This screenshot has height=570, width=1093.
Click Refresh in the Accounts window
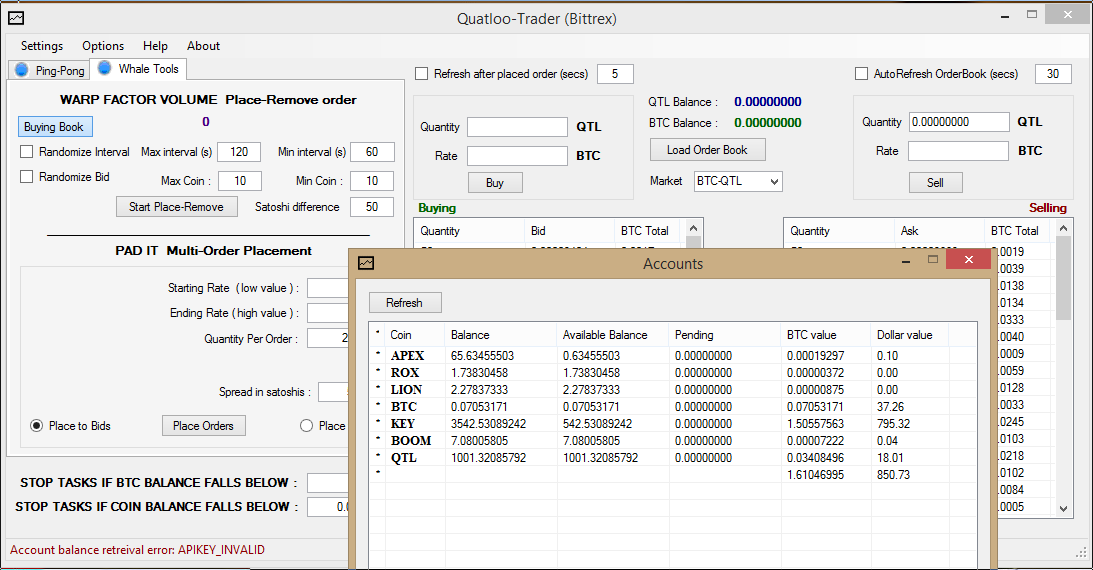tap(405, 302)
